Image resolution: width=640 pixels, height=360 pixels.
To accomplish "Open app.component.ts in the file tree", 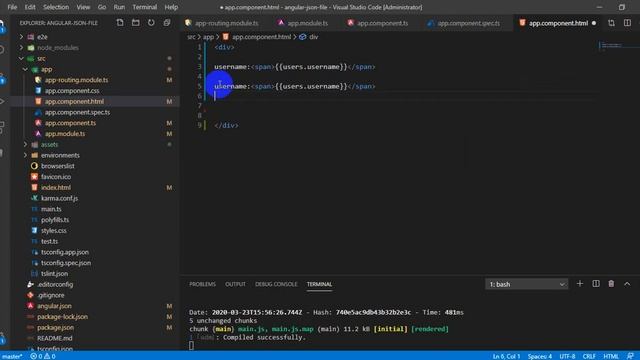I will click(x=70, y=123).
